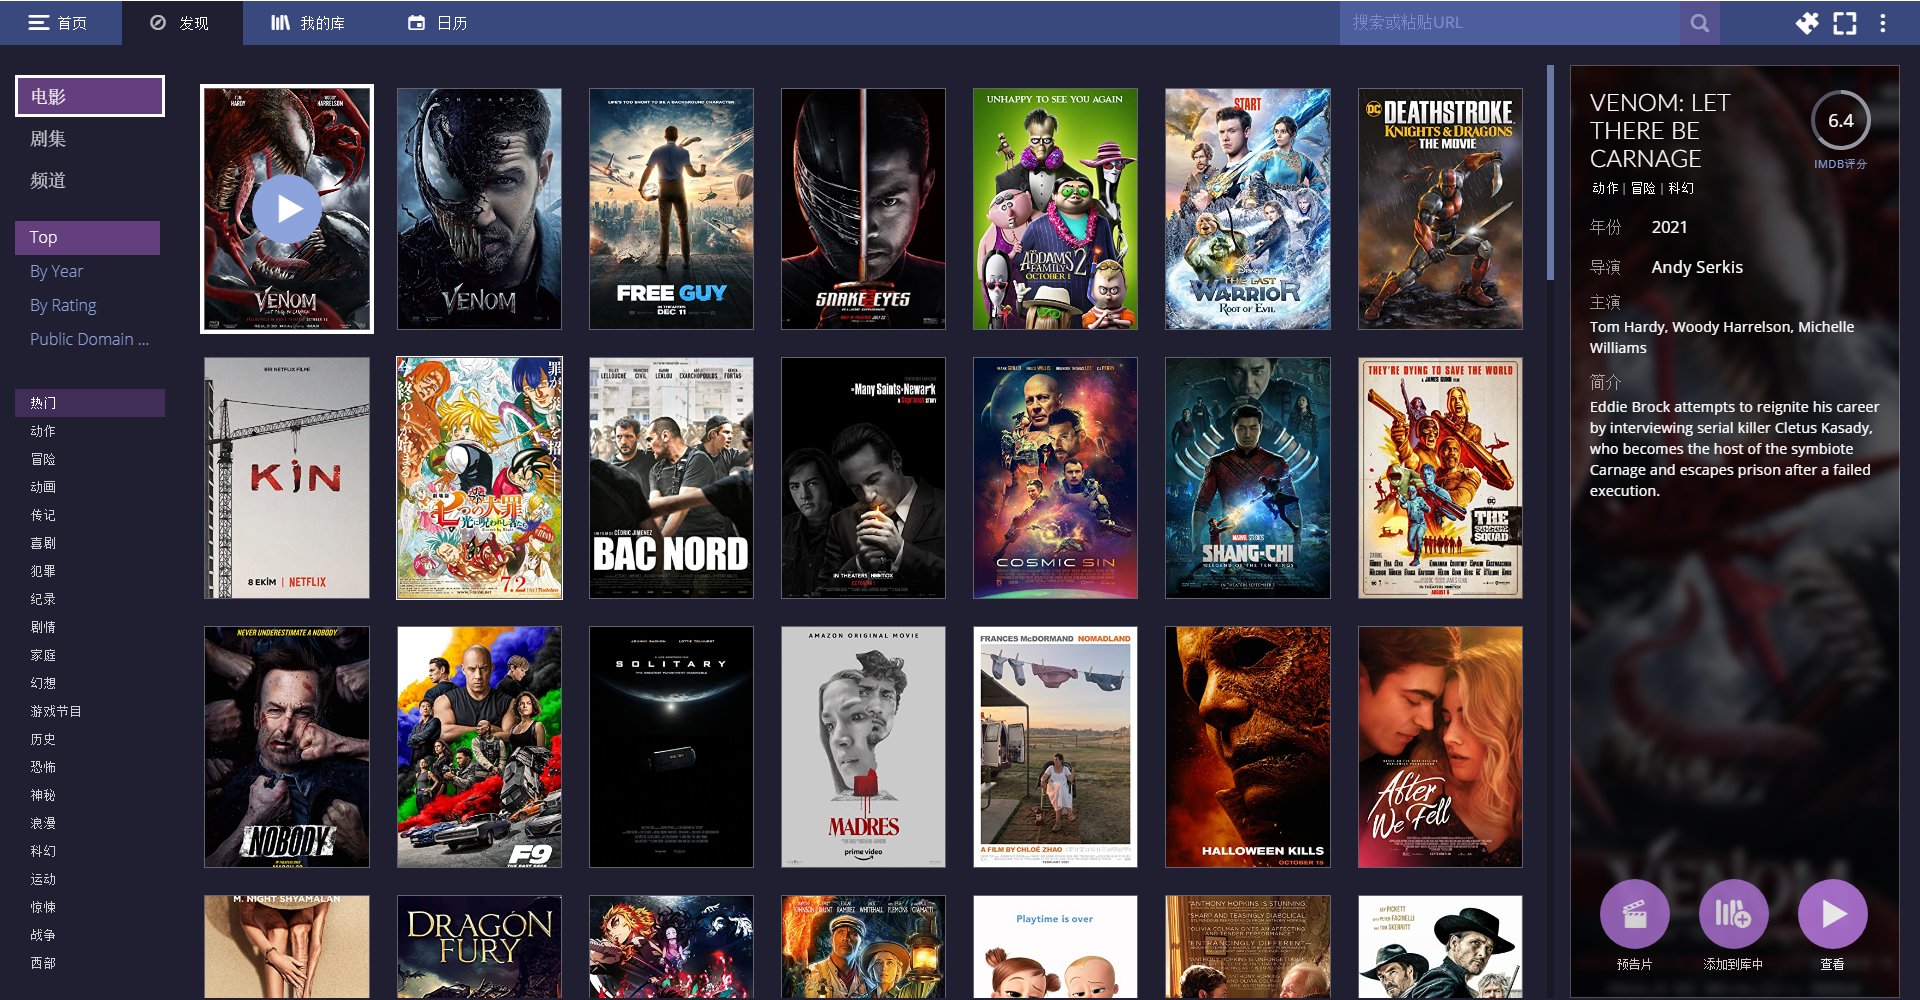Image resolution: width=1920 pixels, height=1000 pixels.
Task: Open the BAC Nord poster
Action: (x=671, y=478)
